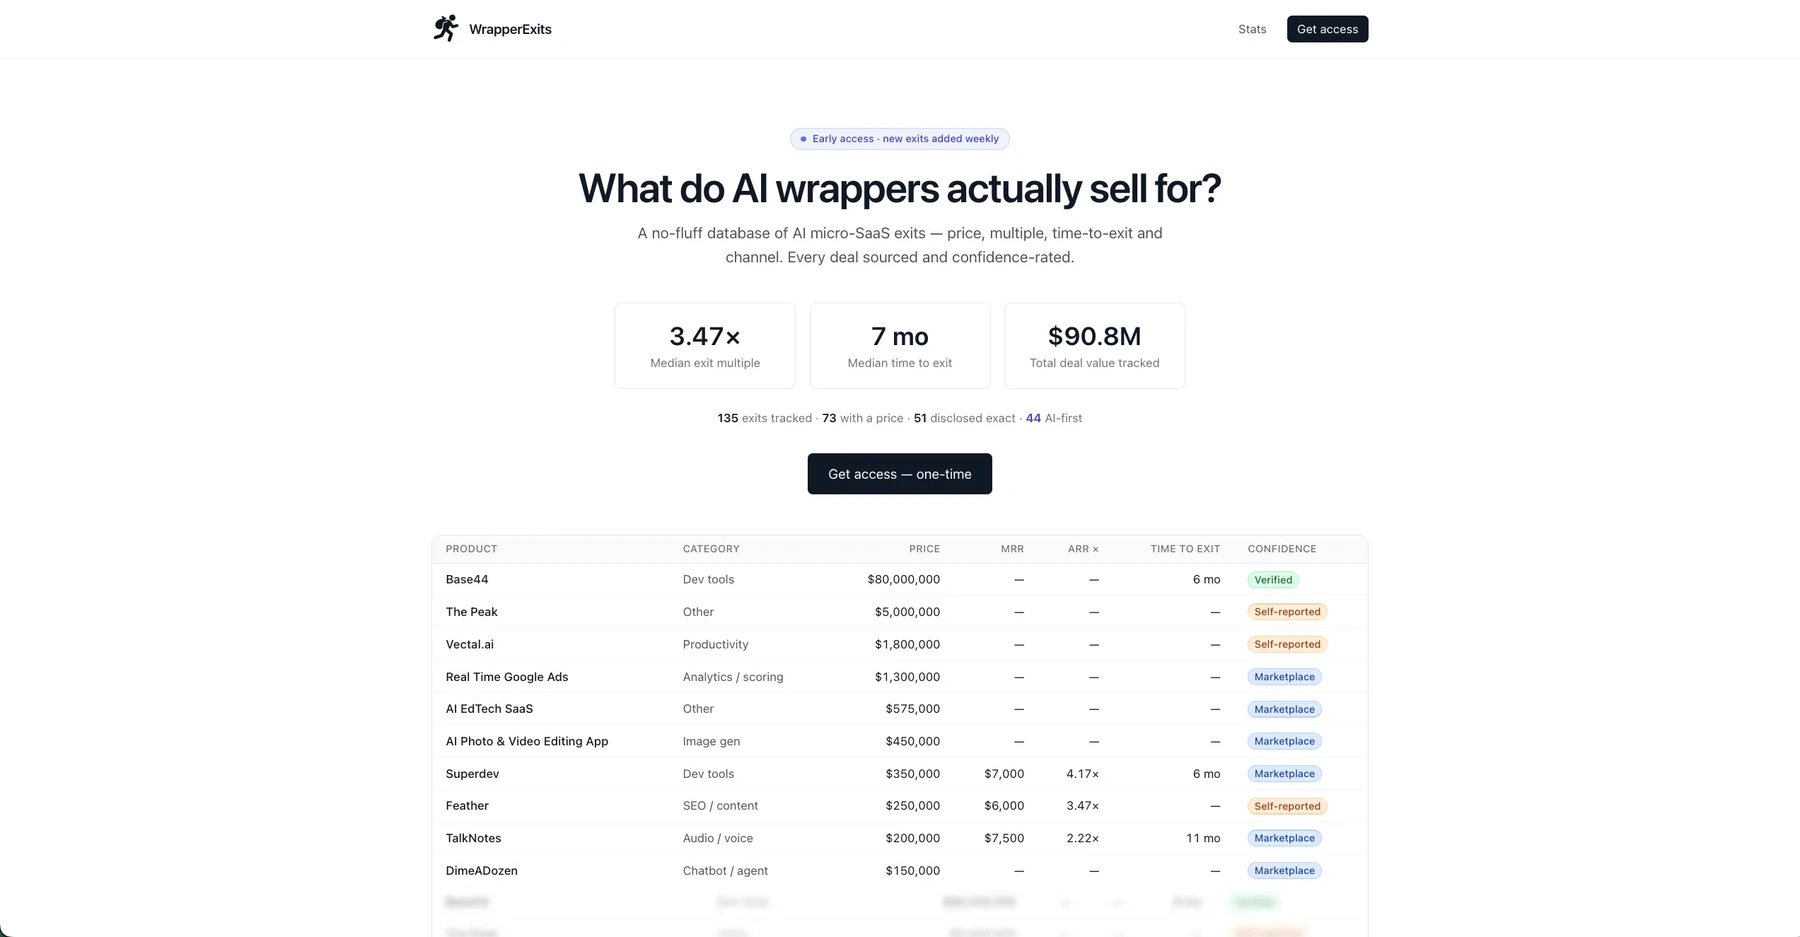Click the 135 exits tracked stat text
Viewport: 1800px width, 937px height.
click(x=764, y=419)
